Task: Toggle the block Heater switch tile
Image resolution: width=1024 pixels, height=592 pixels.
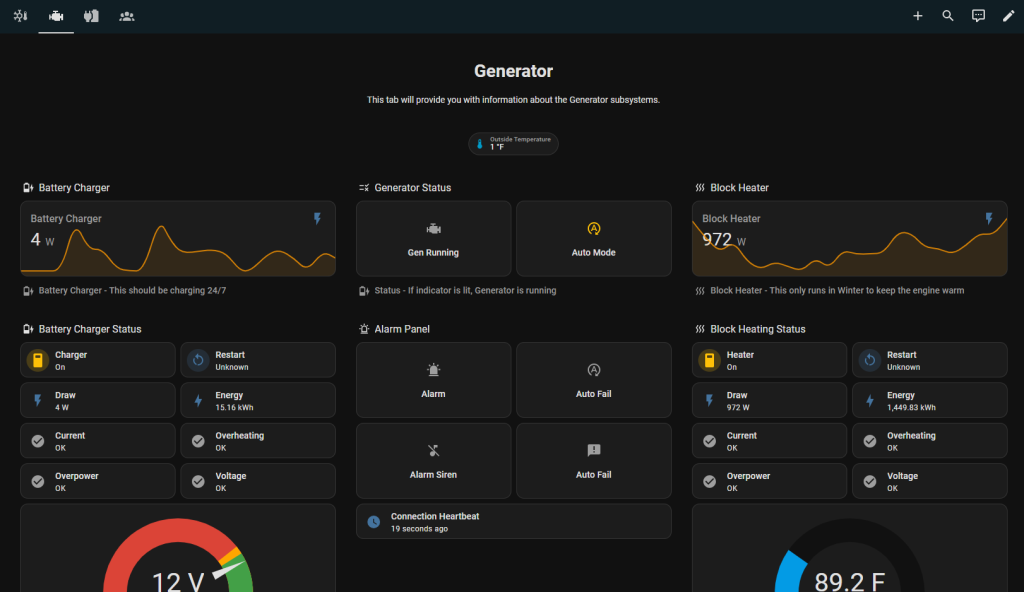Action: click(769, 360)
